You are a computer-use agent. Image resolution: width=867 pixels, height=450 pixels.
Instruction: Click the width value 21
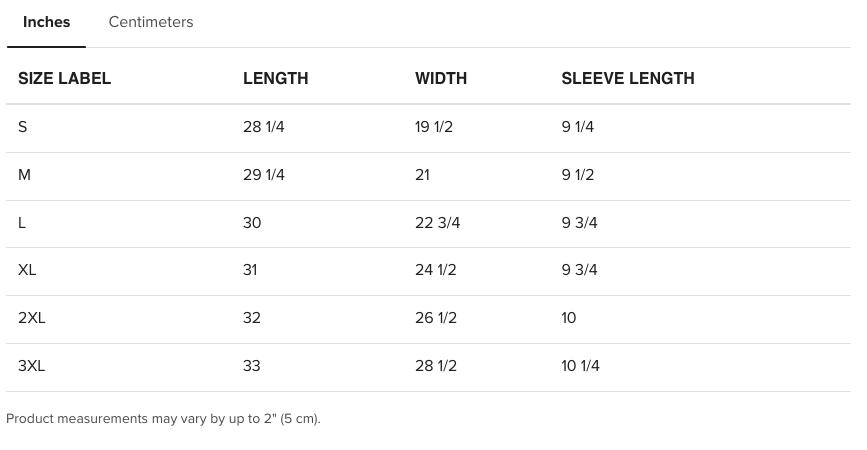pyautogui.click(x=422, y=175)
